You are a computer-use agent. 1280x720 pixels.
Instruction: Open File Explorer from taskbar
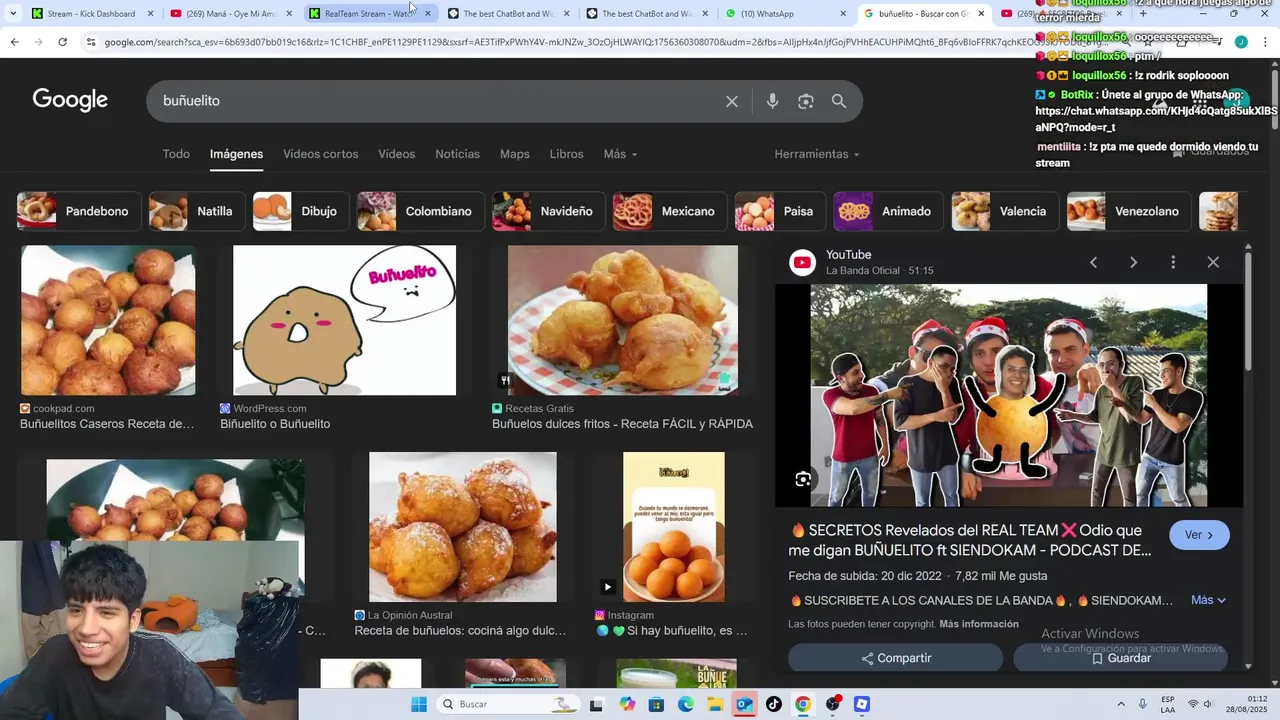(x=715, y=704)
